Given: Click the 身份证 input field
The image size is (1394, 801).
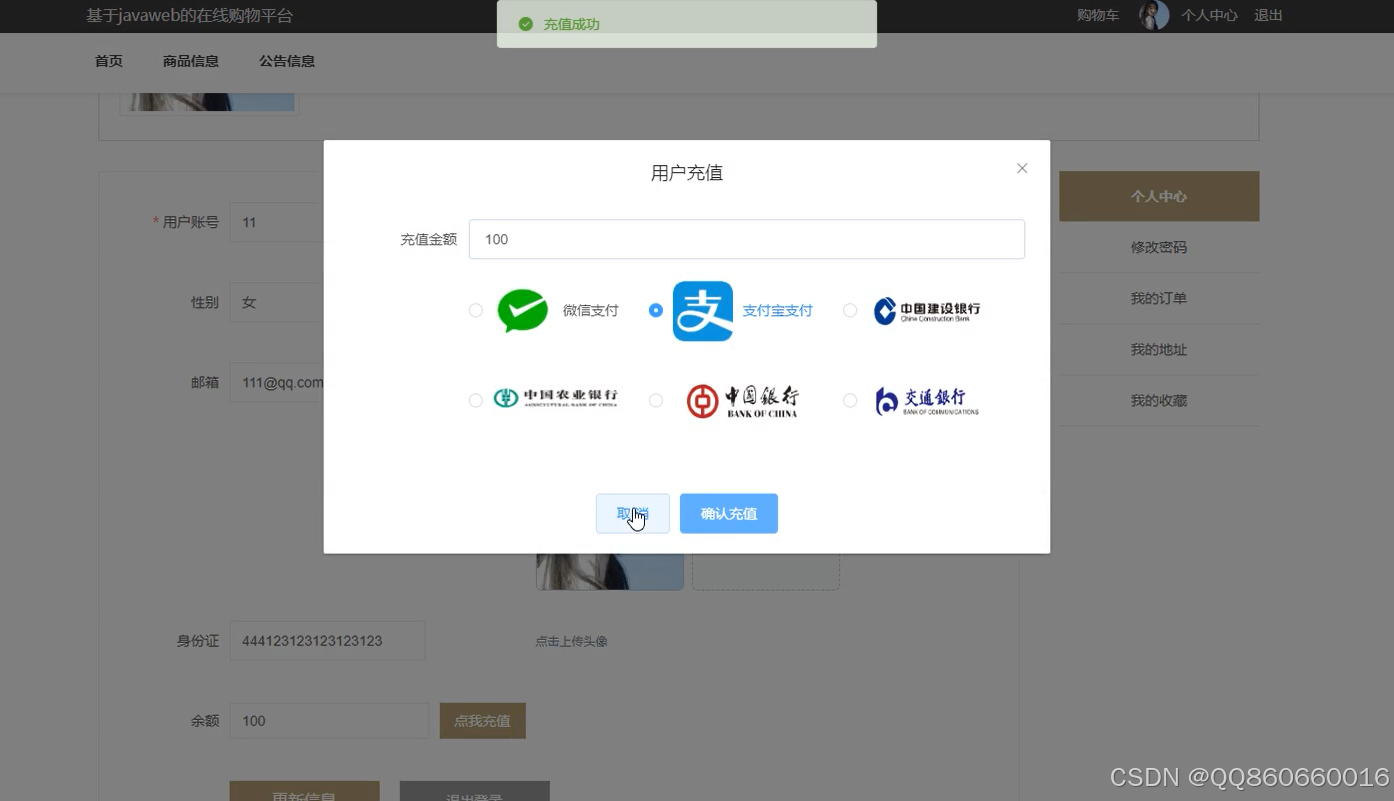Looking at the screenshot, I should tap(327, 641).
